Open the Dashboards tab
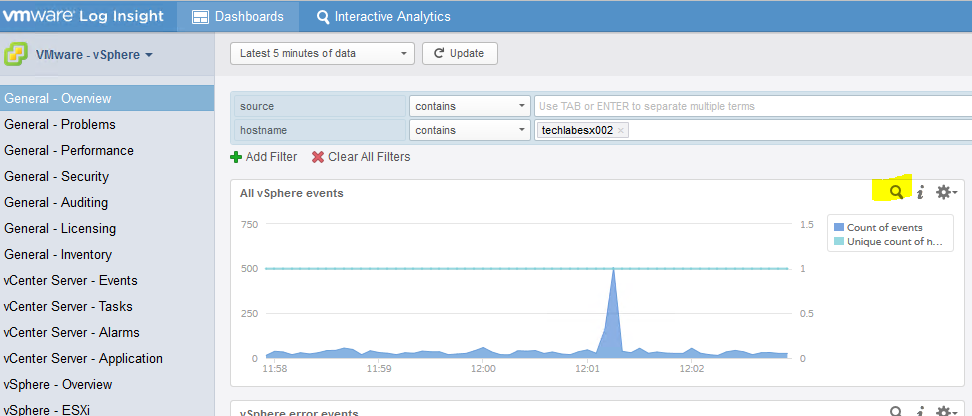 pyautogui.click(x=238, y=17)
